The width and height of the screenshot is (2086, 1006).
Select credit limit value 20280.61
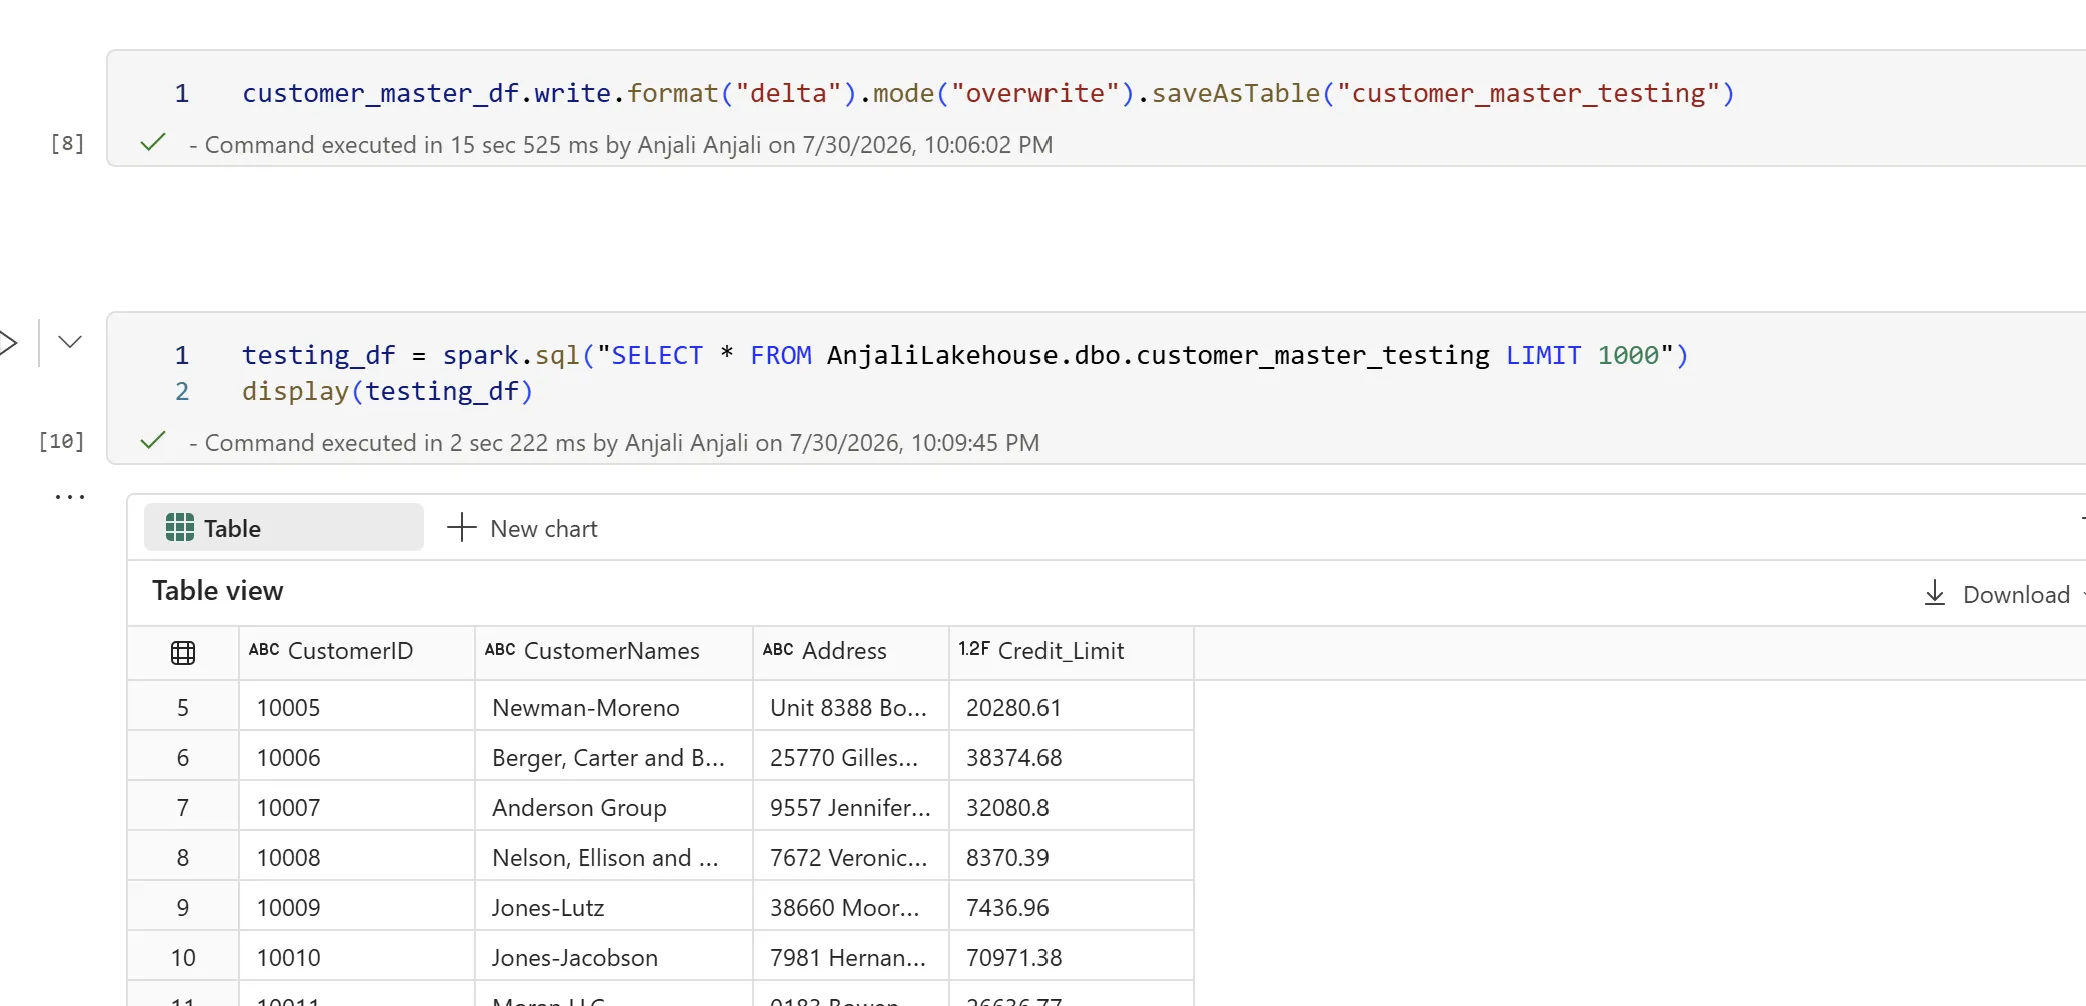(x=1071, y=707)
